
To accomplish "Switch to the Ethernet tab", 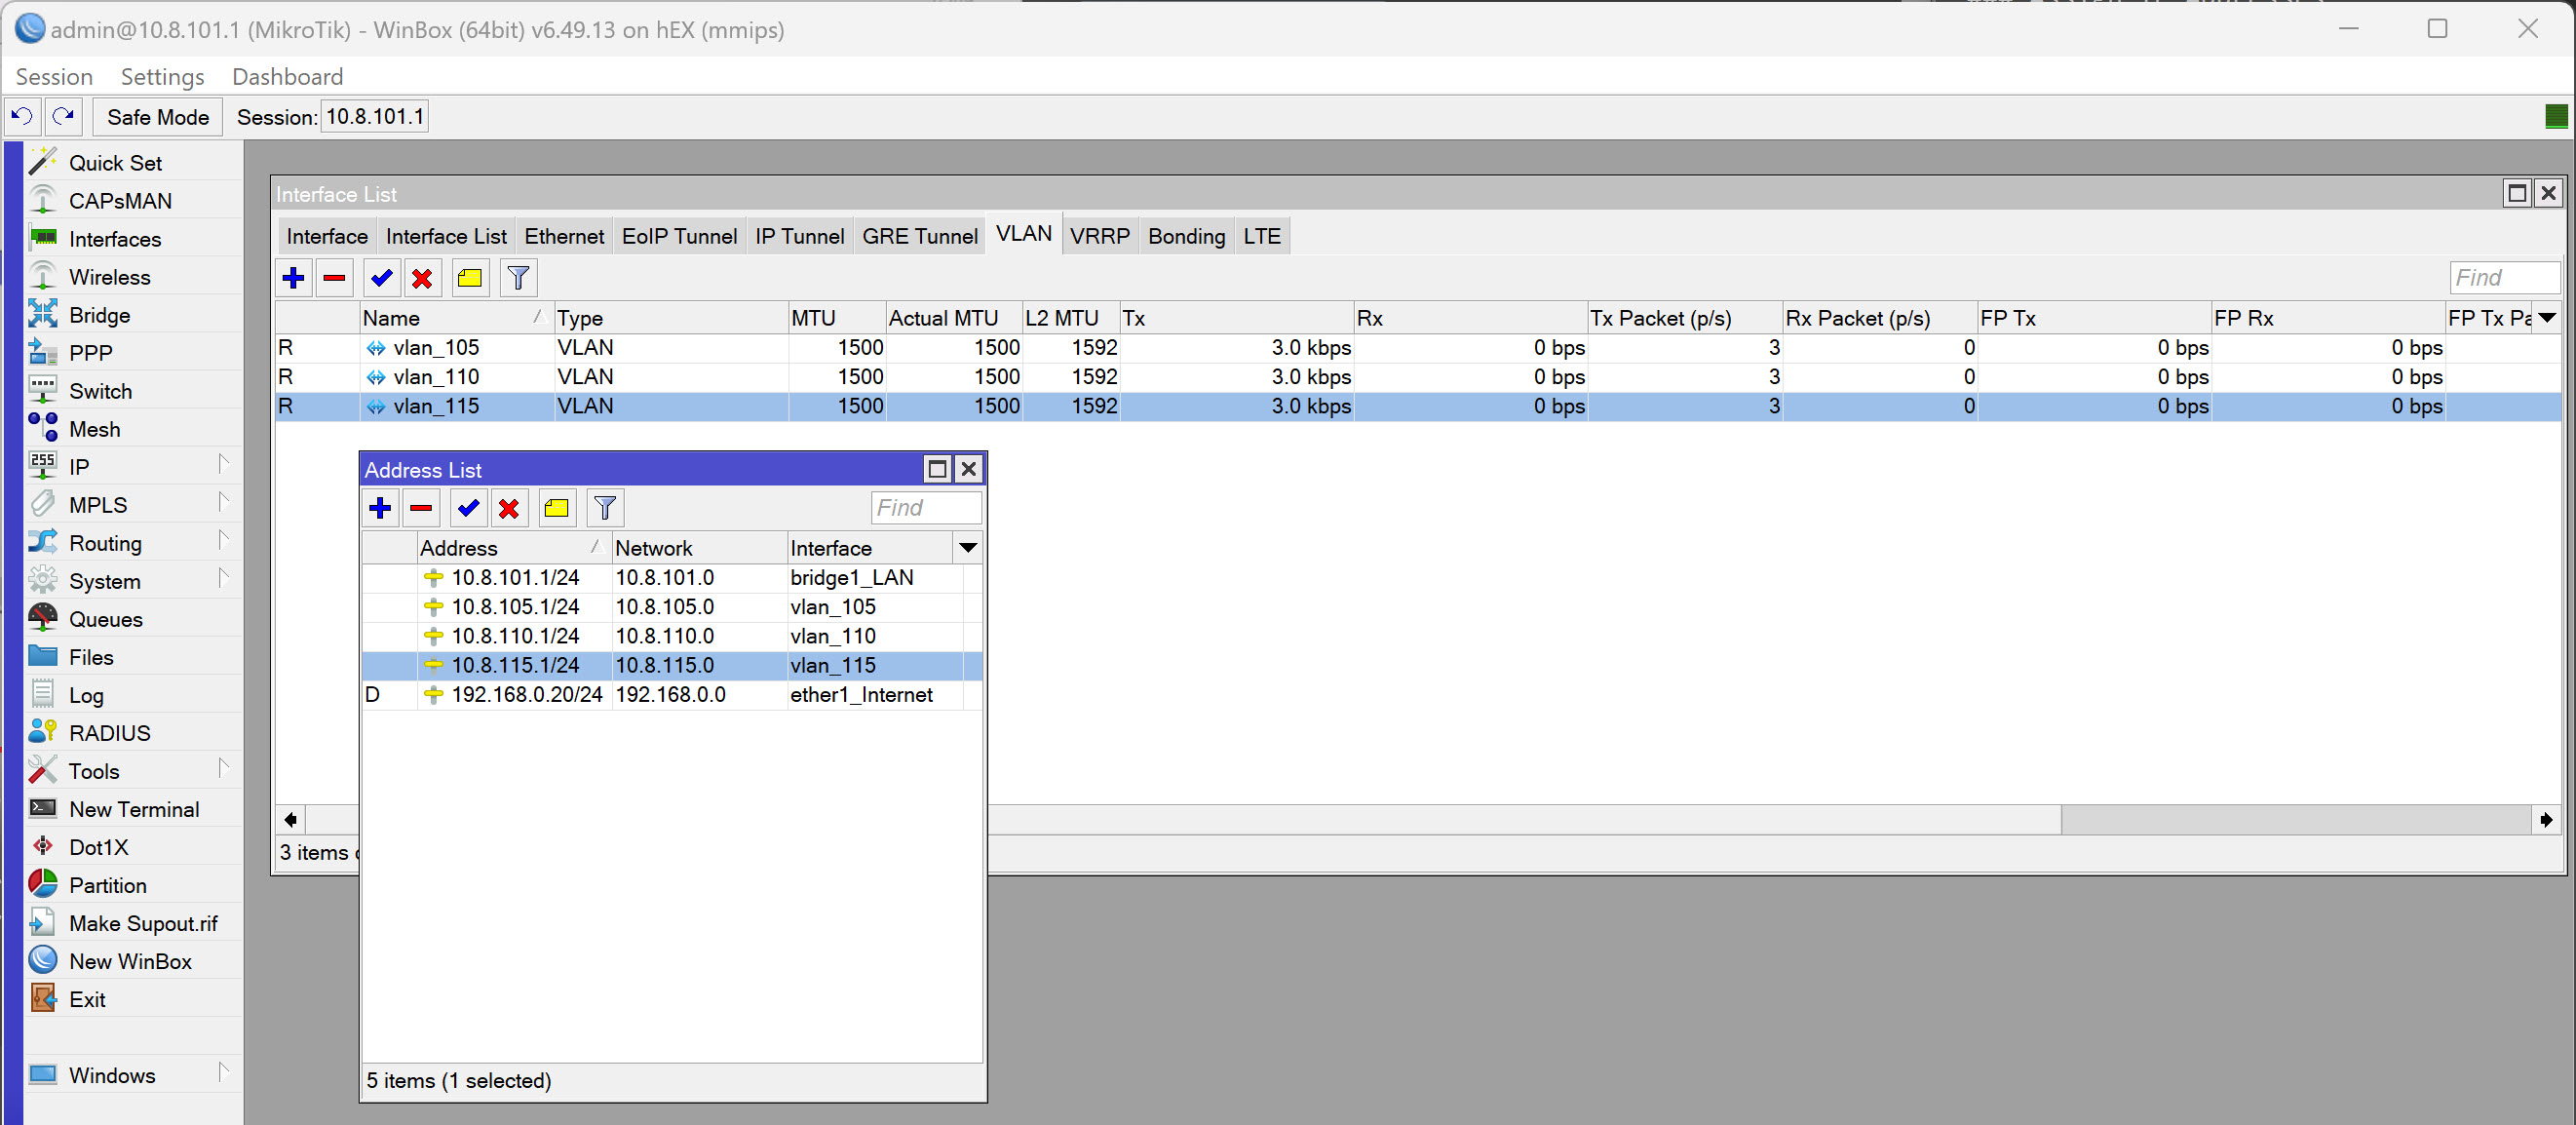I will [x=564, y=236].
